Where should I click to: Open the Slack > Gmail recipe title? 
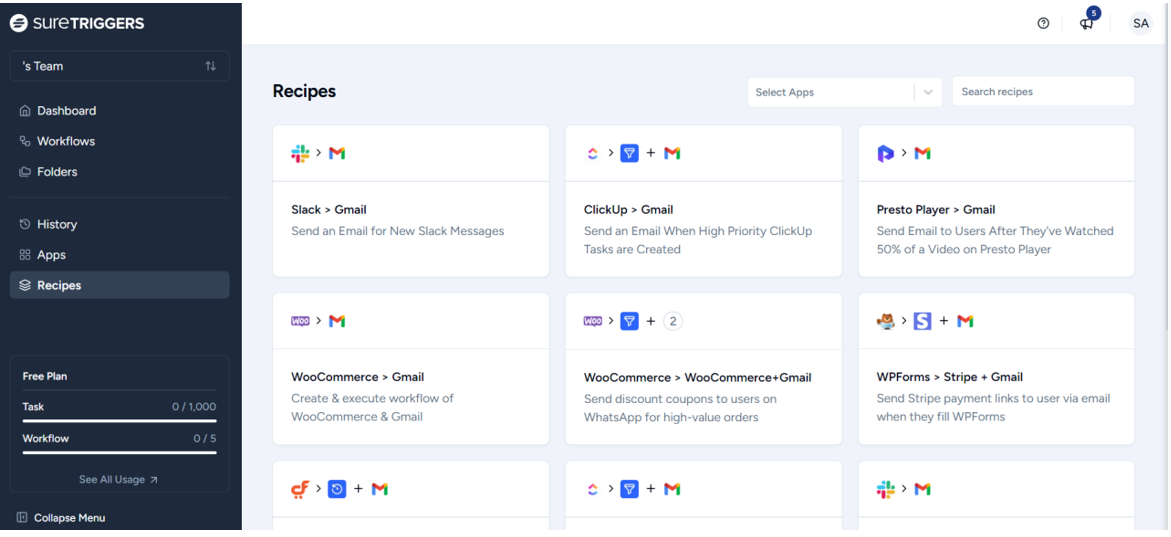[x=329, y=210]
